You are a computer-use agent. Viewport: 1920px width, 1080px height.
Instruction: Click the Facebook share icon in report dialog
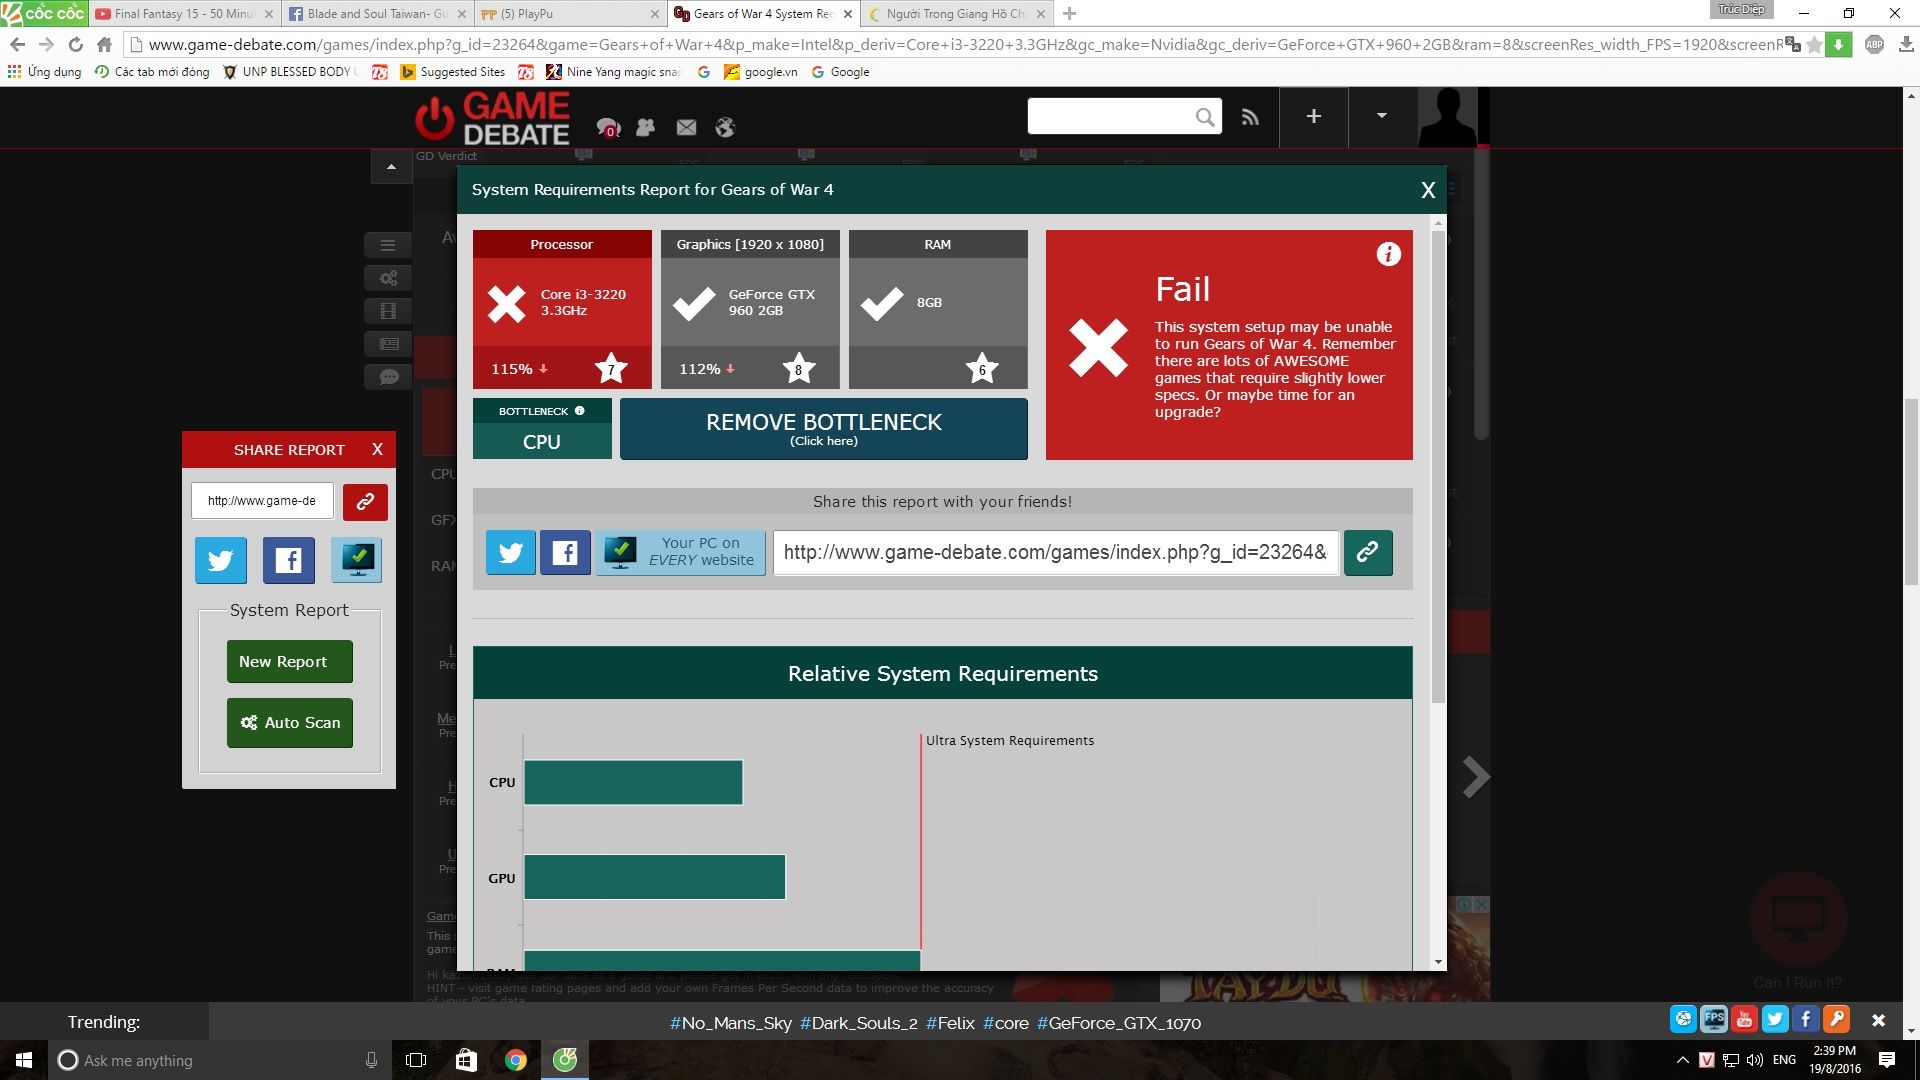[x=565, y=553]
